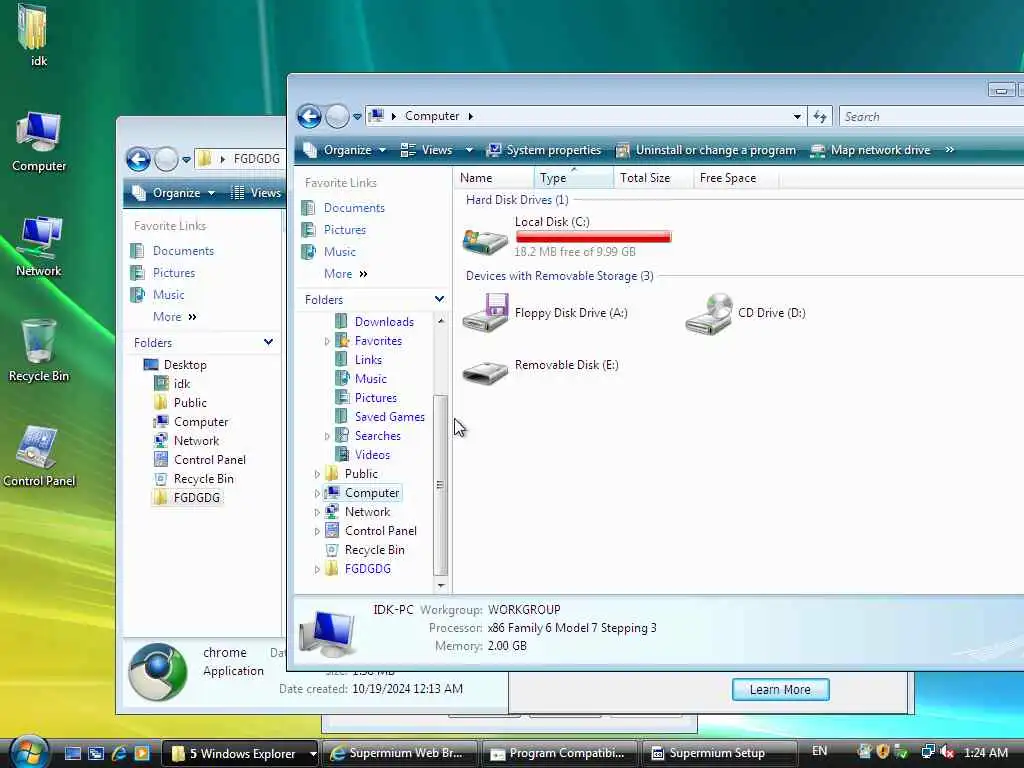Click the Refresh button next to address bar

[820, 116]
